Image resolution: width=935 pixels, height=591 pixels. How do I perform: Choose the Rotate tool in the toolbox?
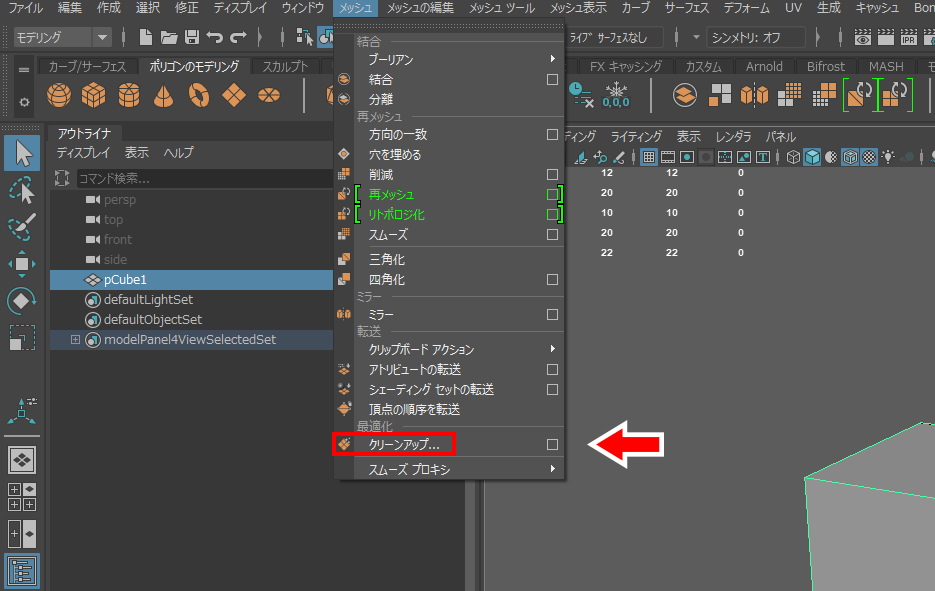22,301
